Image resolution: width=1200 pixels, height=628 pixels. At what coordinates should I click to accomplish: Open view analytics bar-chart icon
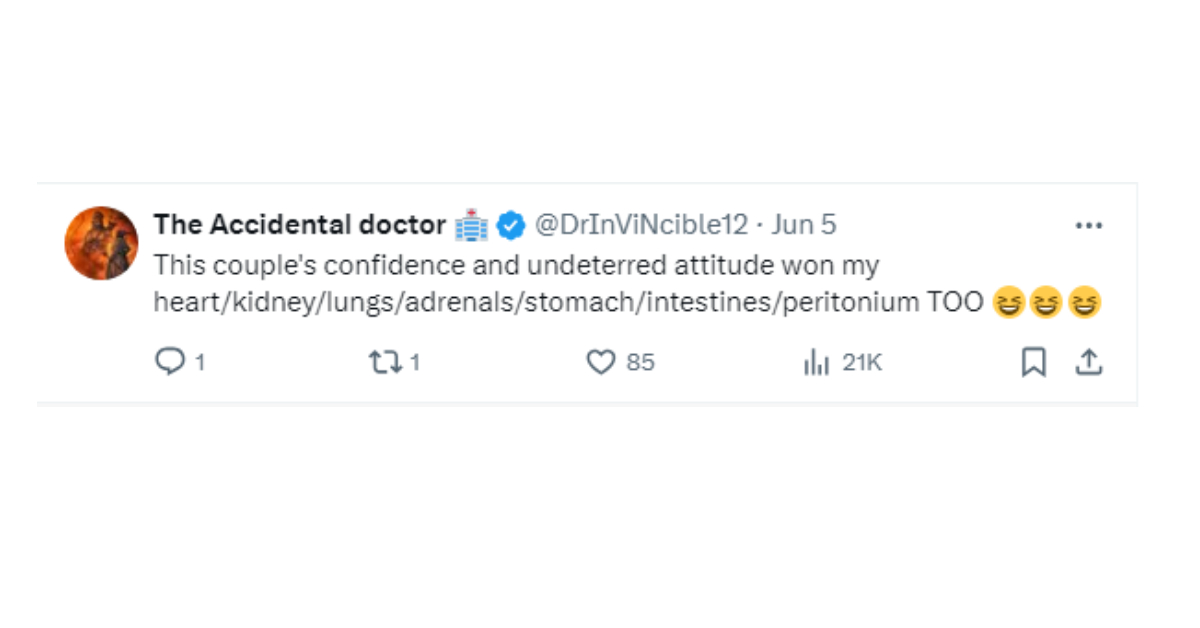pyautogui.click(x=817, y=362)
